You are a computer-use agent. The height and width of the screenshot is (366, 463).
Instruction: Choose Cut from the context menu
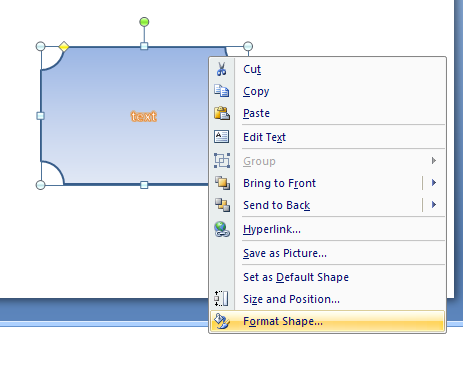point(327,69)
